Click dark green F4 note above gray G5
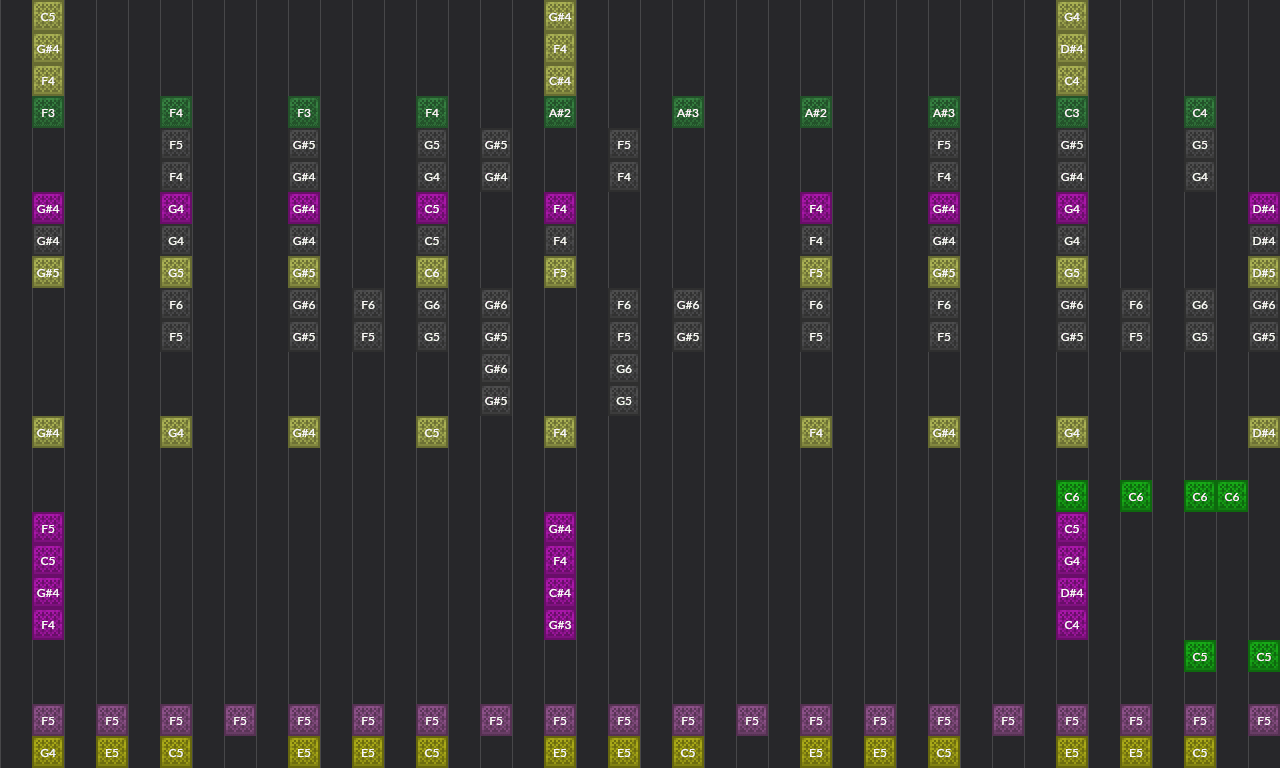Viewport: 1280px width, 768px height. tap(432, 113)
